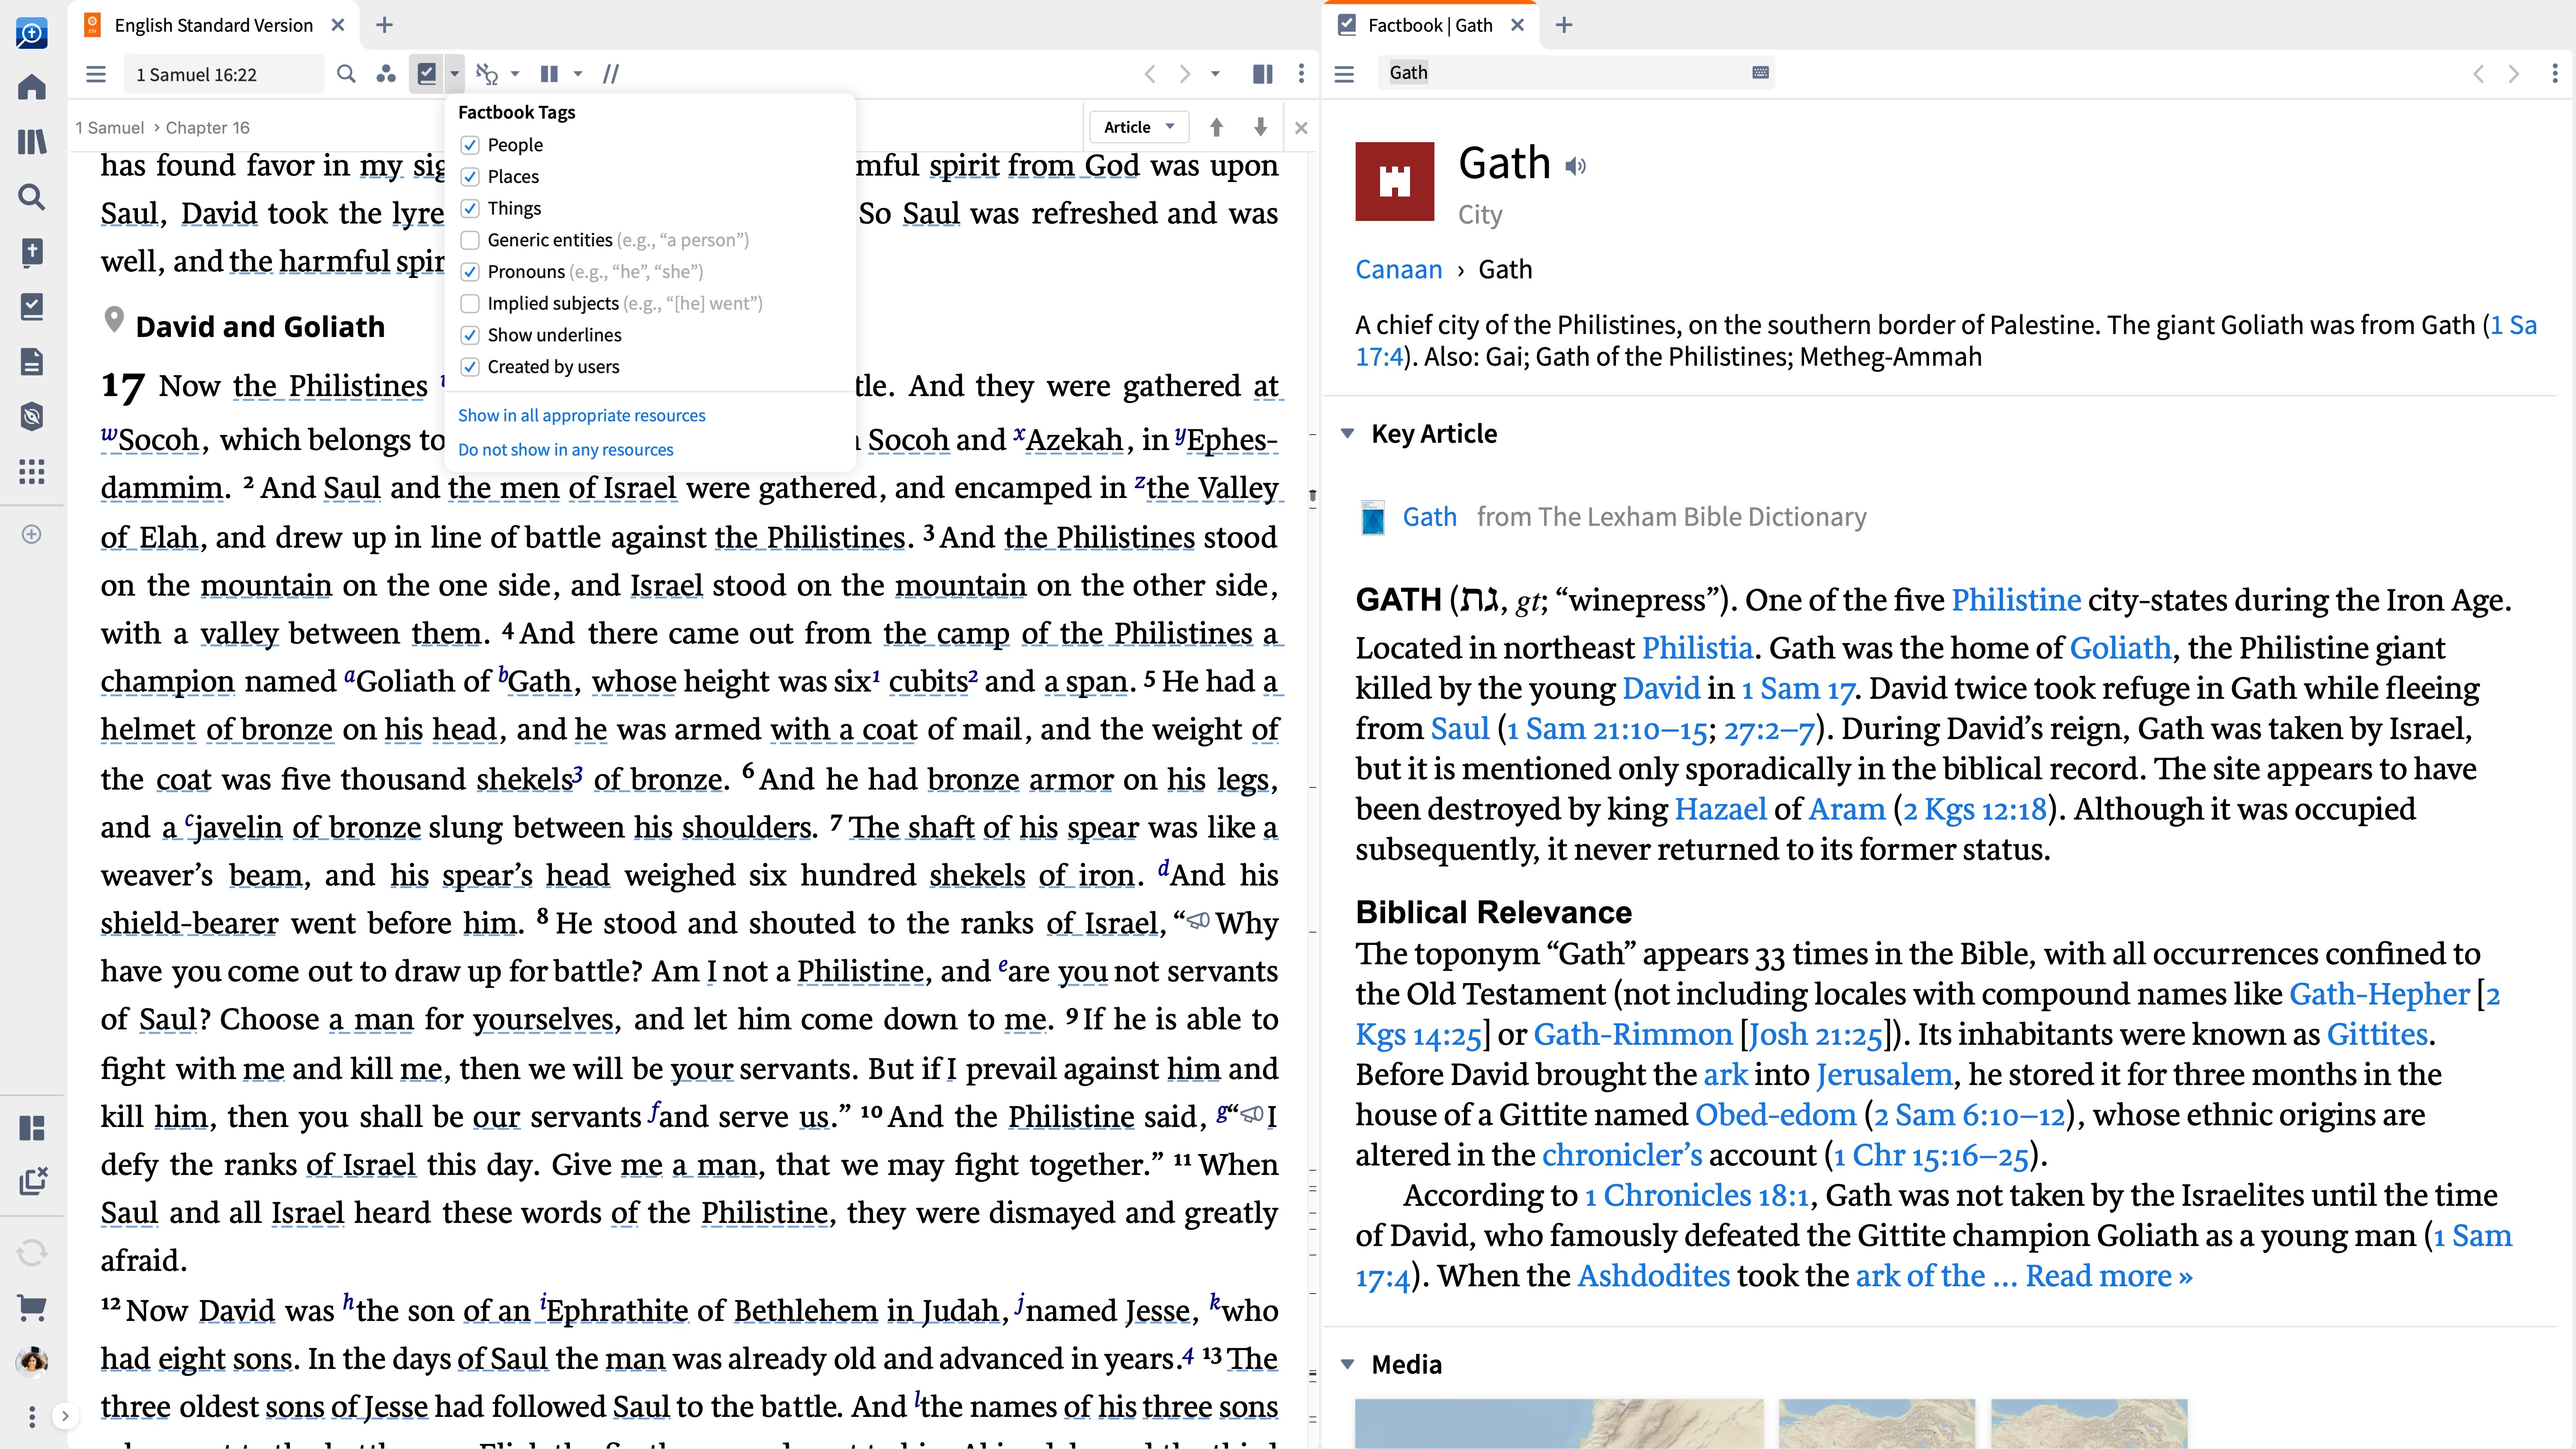Click the columns view icon in the ESV toolbar

[x=549, y=74]
